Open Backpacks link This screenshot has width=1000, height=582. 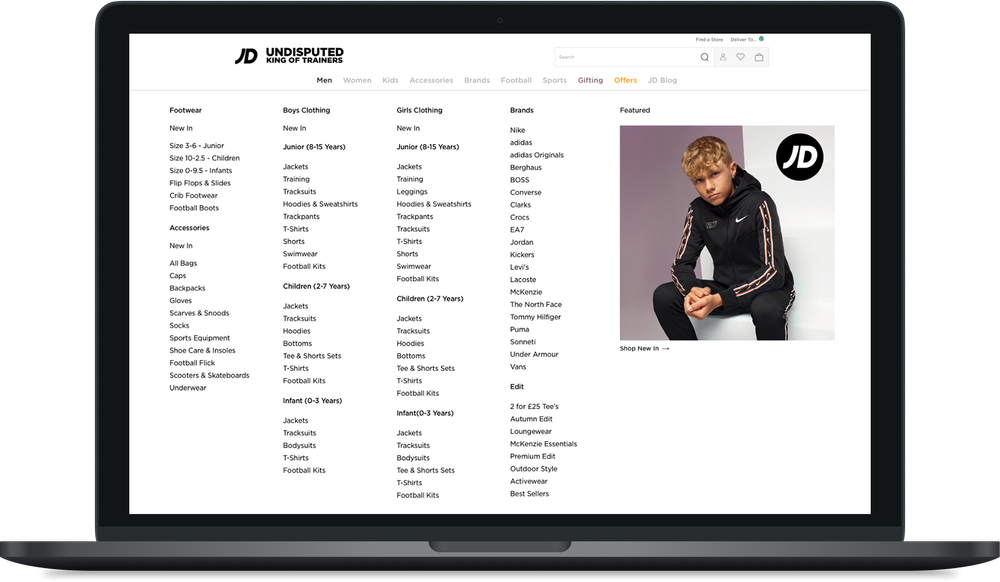click(x=187, y=288)
